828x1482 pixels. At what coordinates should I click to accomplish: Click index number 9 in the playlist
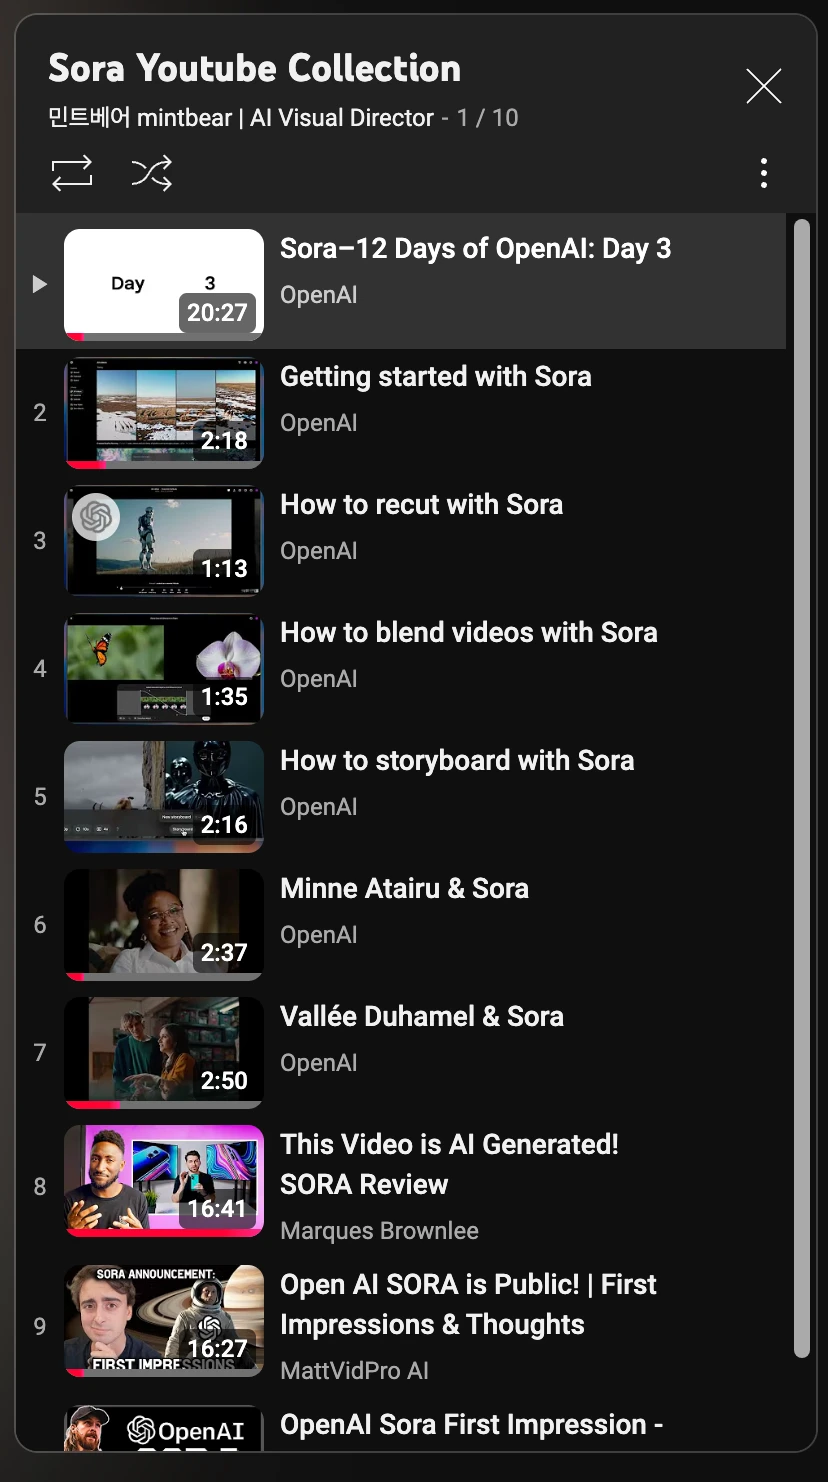tap(40, 1327)
